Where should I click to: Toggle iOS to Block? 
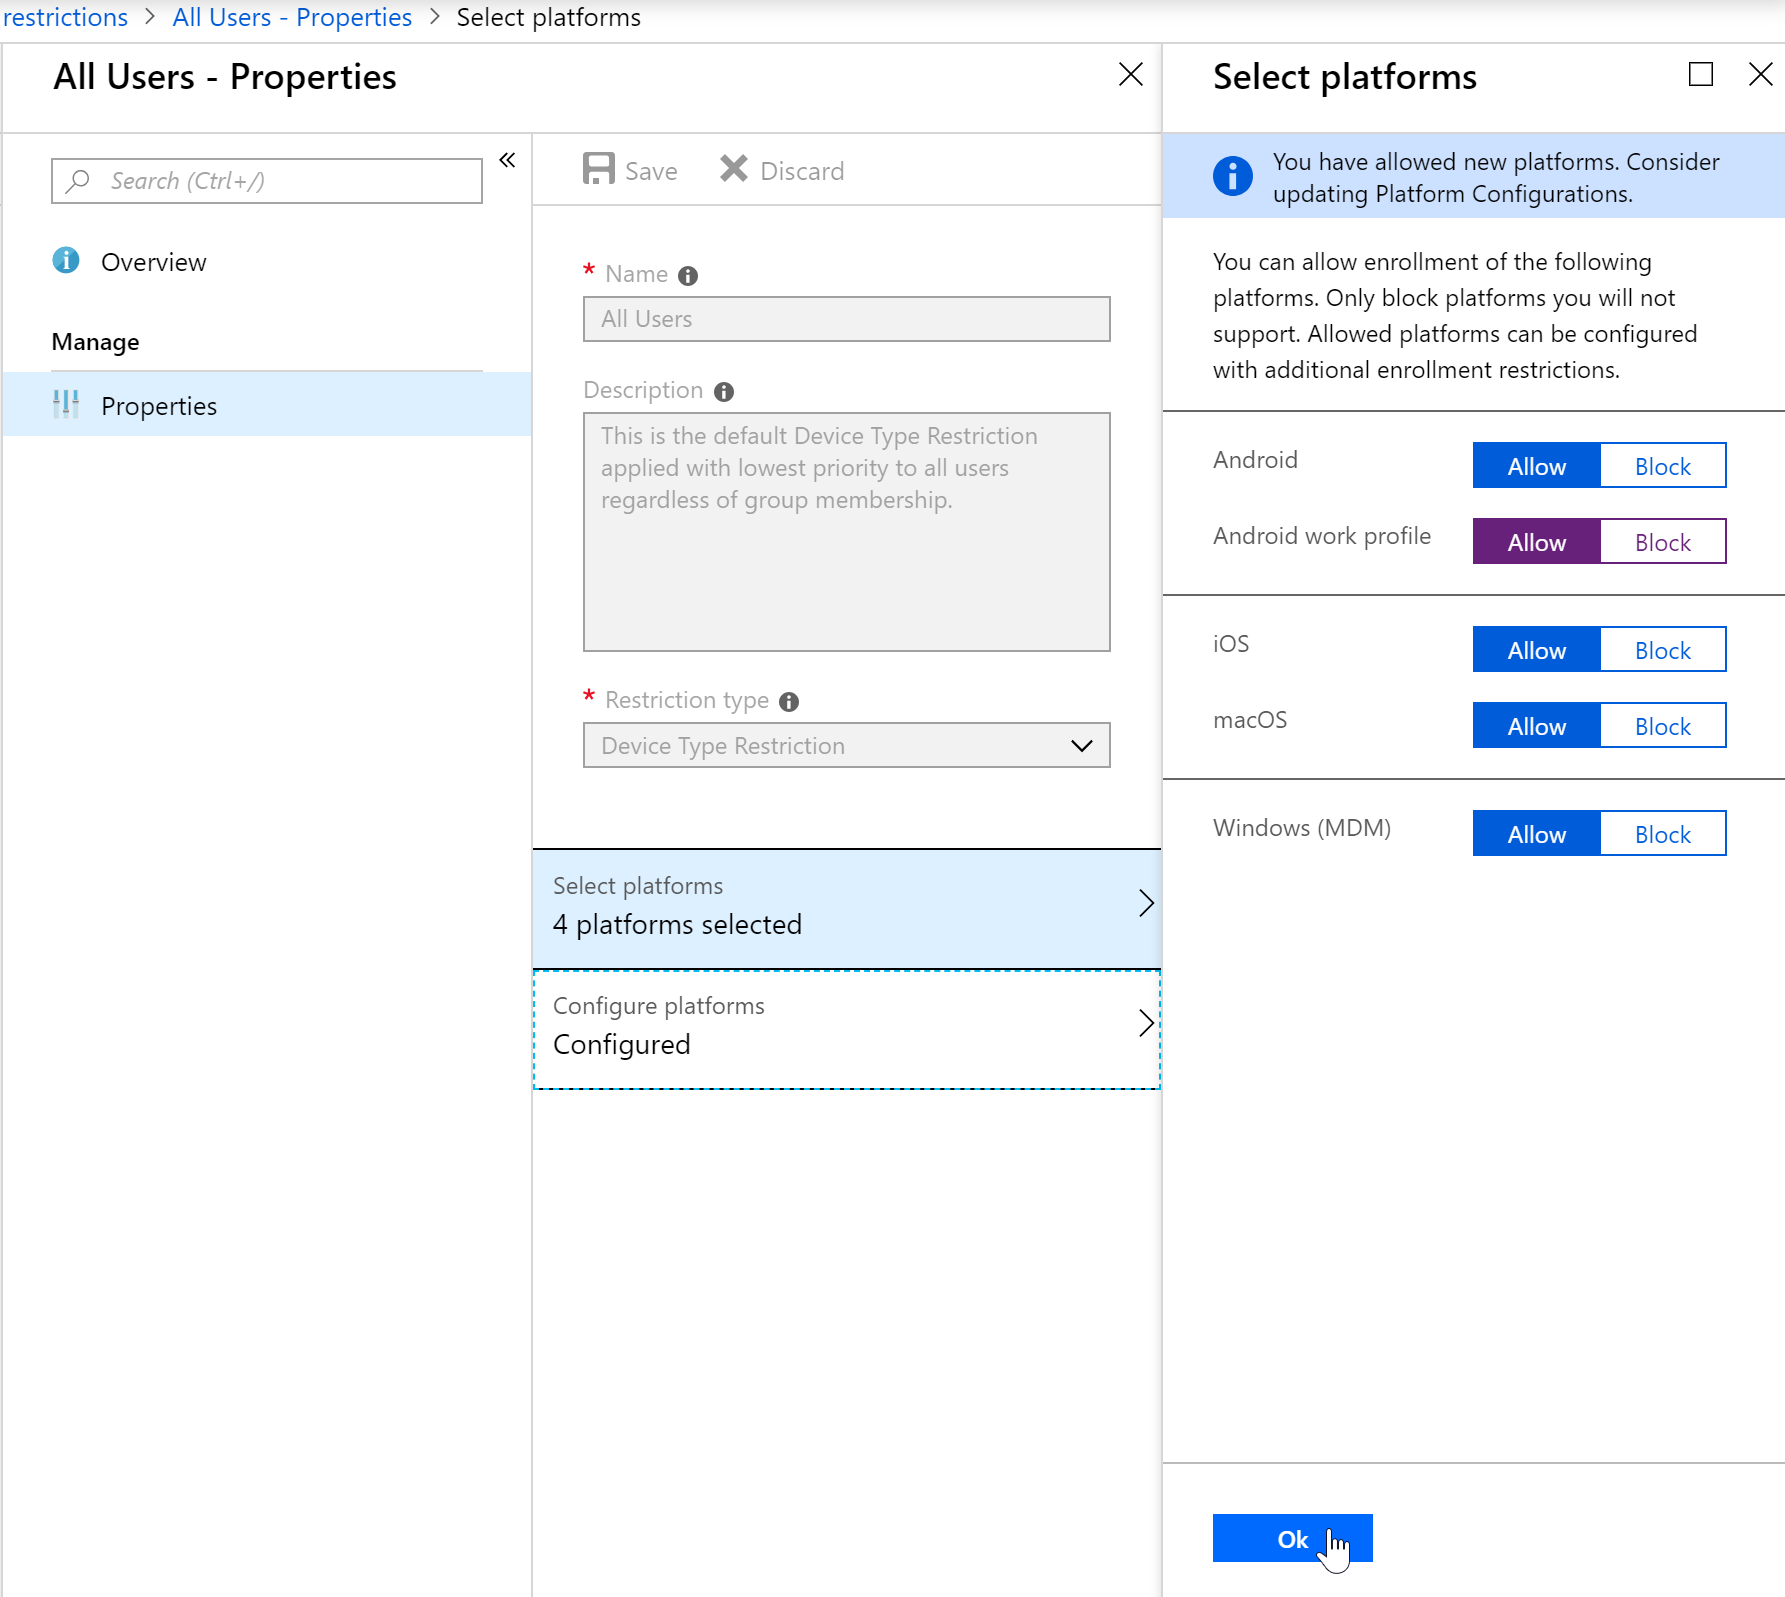point(1662,650)
